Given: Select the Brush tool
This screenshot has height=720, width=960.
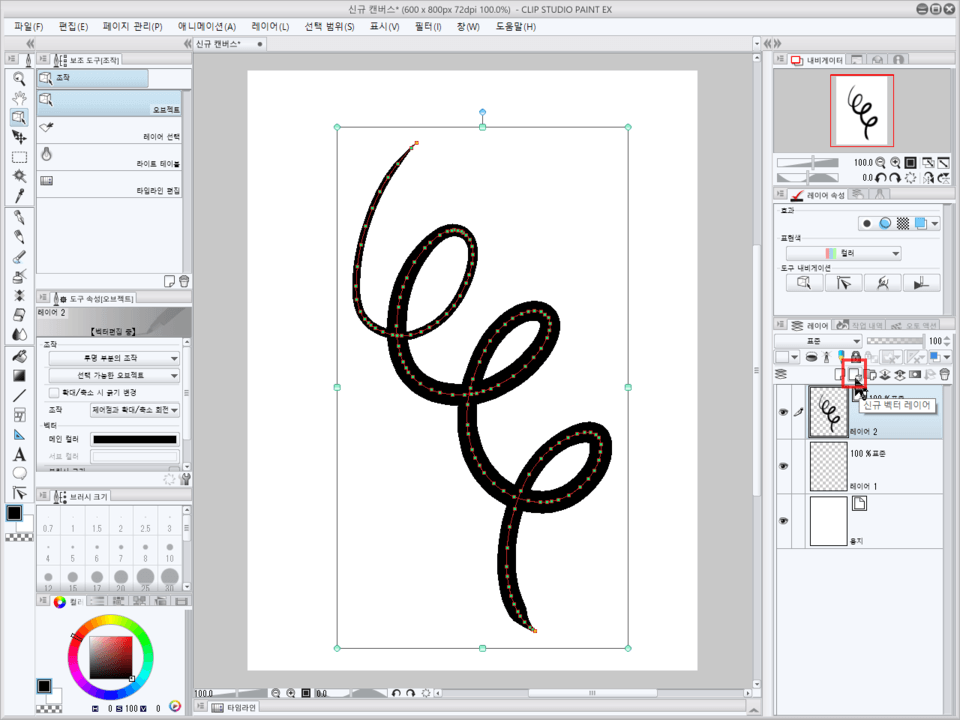Looking at the screenshot, I should point(19,257).
